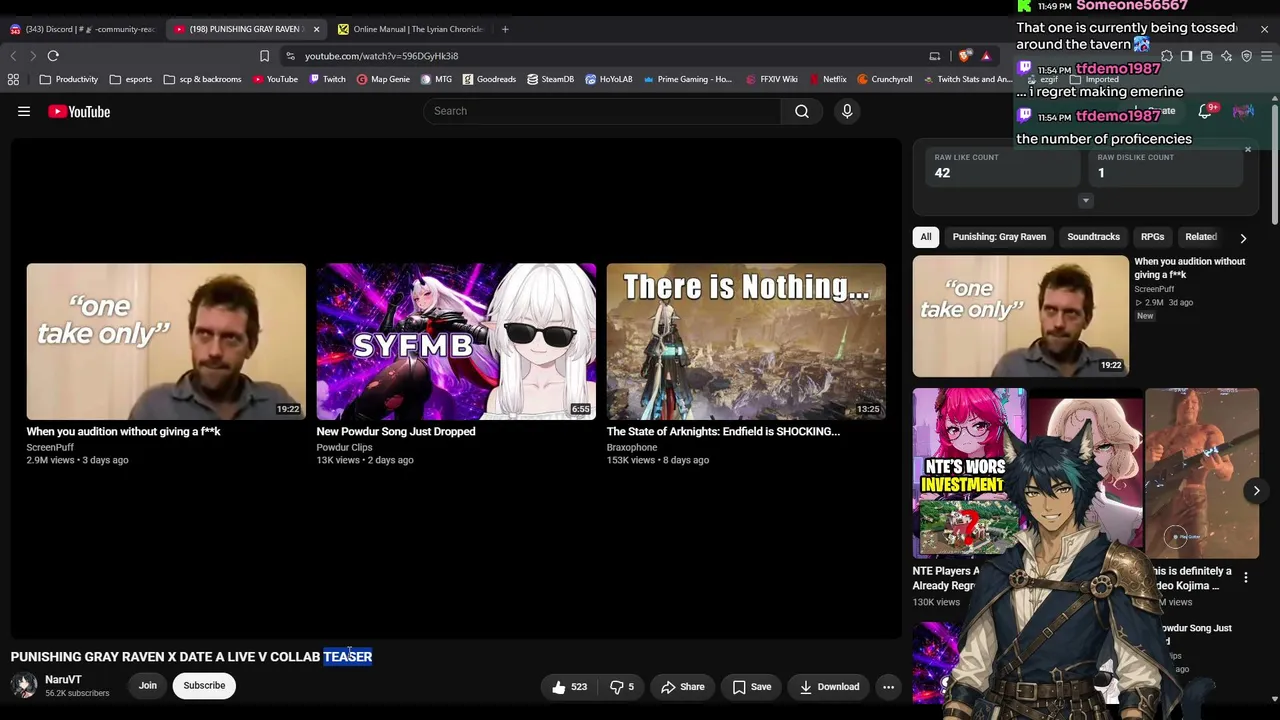
Task: Click the address bar URL
Action: tap(381, 56)
